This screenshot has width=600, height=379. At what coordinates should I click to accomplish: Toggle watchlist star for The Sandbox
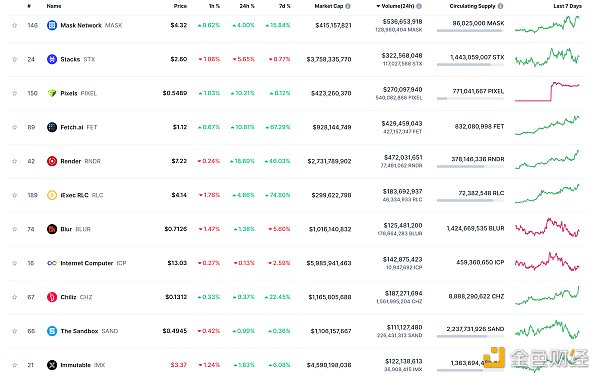click(15, 331)
